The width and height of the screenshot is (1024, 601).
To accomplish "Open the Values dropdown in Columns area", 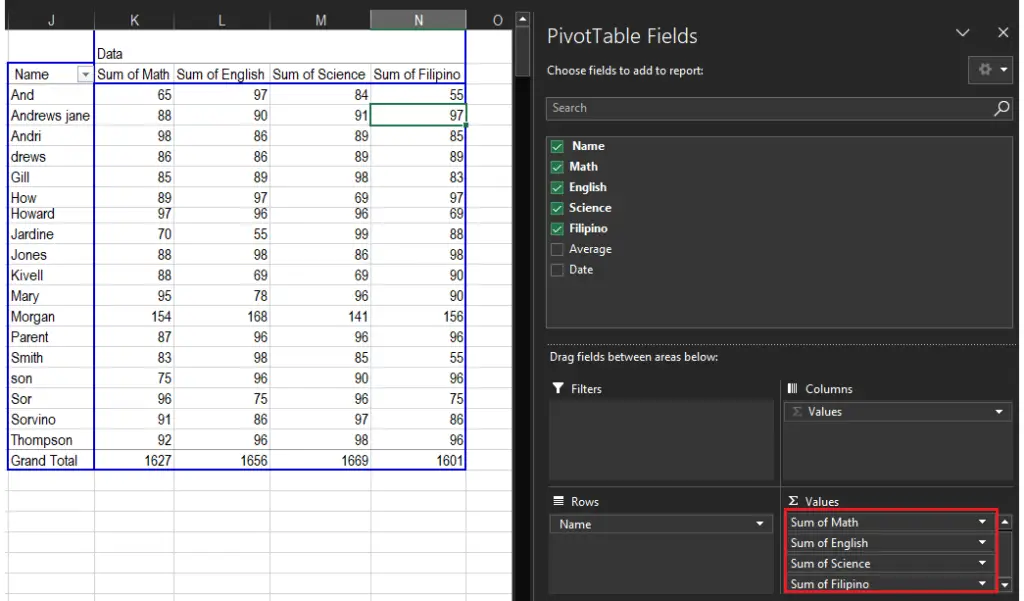I will point(998,412).
